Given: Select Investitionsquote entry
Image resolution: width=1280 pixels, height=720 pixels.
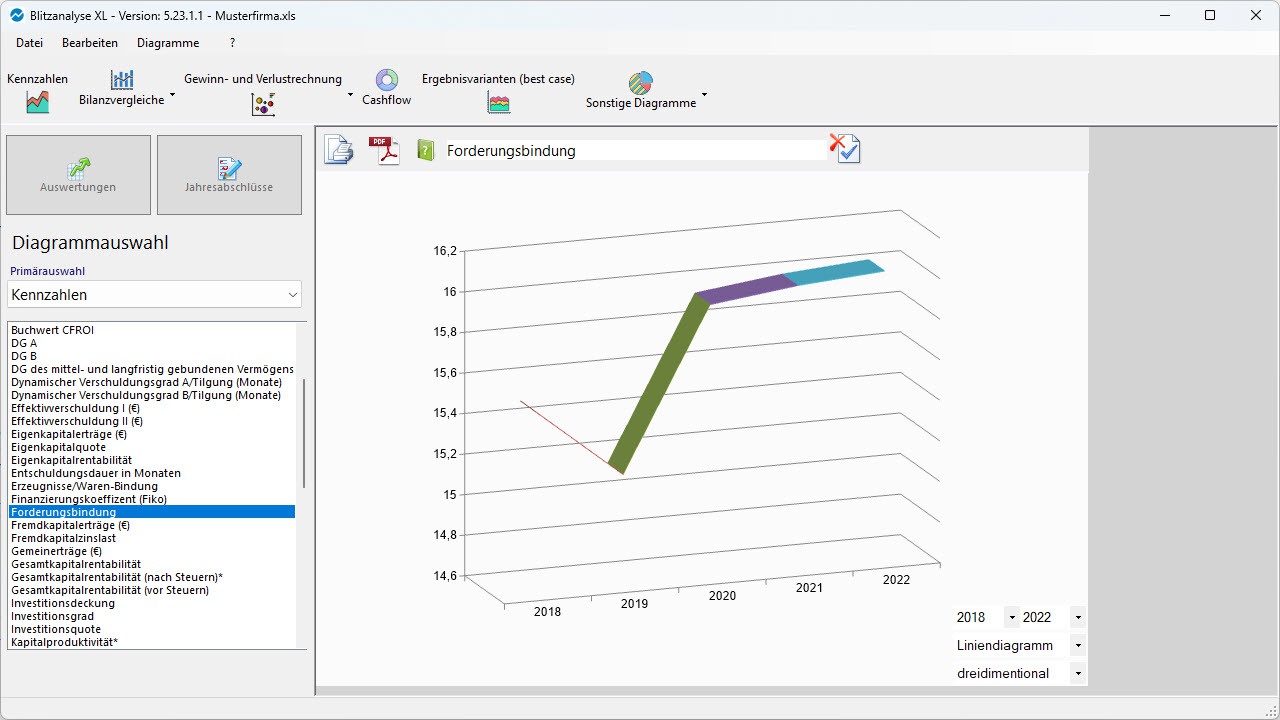Looking at the screenshot, I should (152, 629).
